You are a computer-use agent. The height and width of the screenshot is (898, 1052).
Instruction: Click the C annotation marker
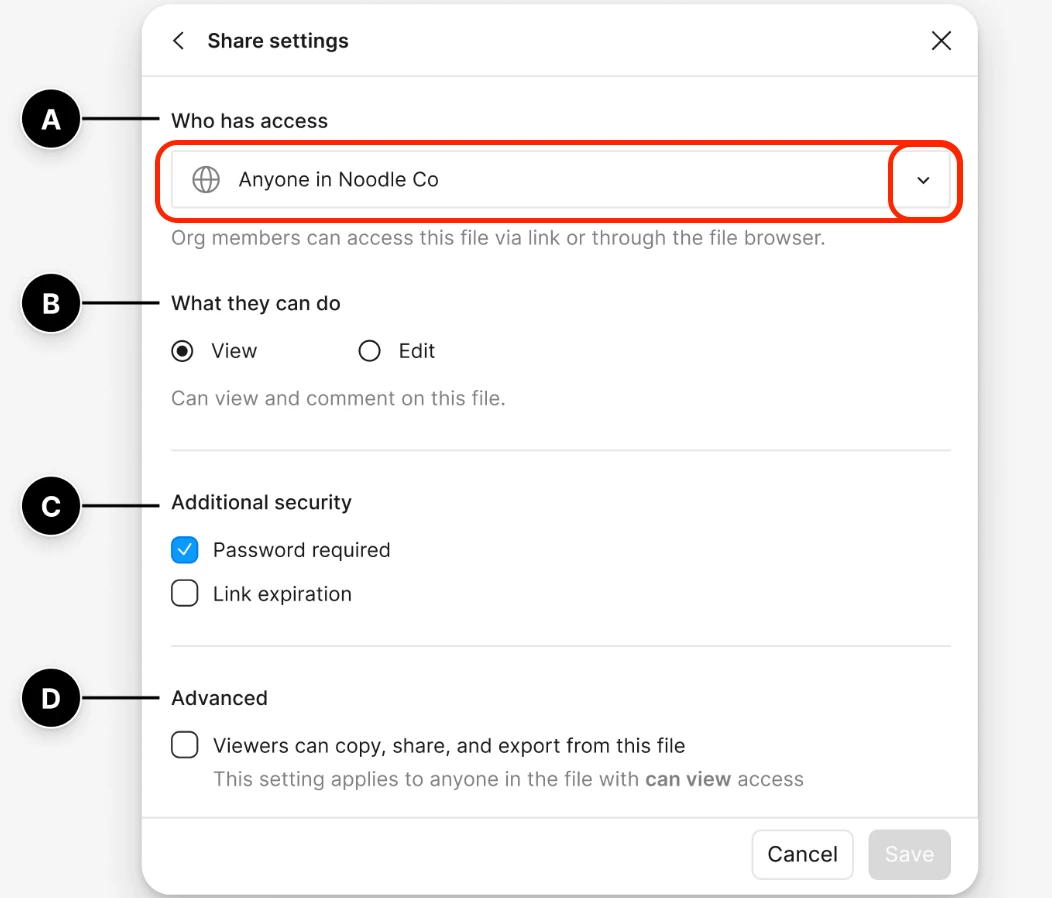[51, 506]
